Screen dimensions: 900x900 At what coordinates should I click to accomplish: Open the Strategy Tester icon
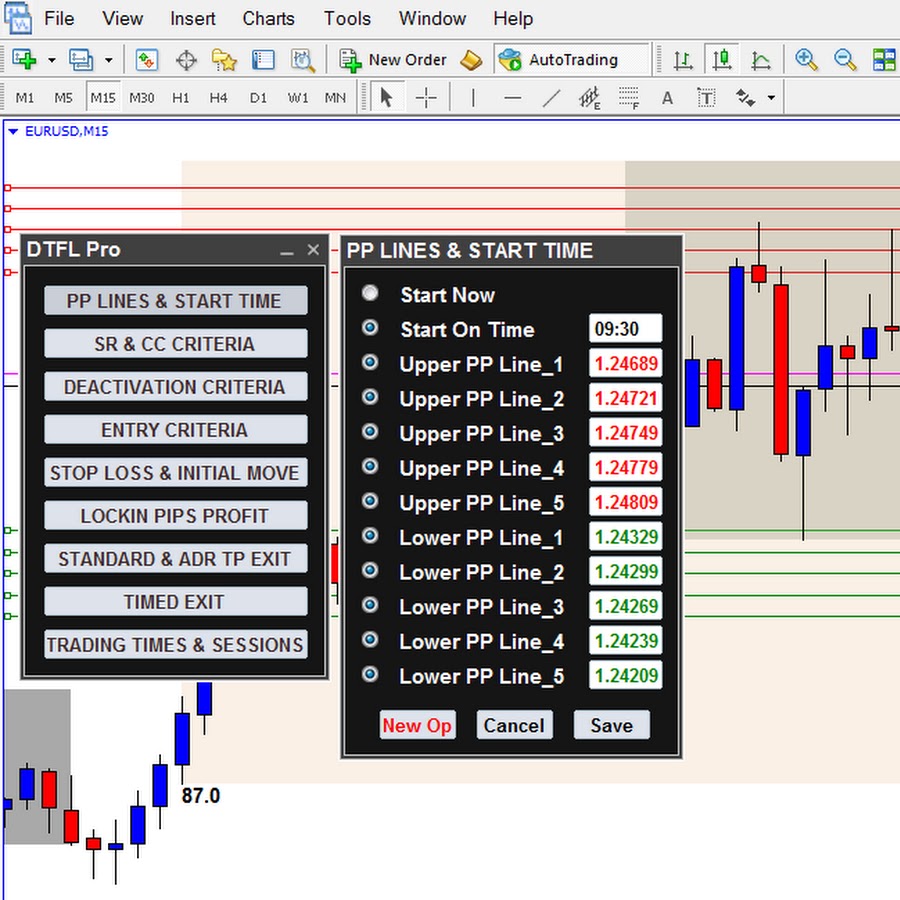tap(302, 60)
